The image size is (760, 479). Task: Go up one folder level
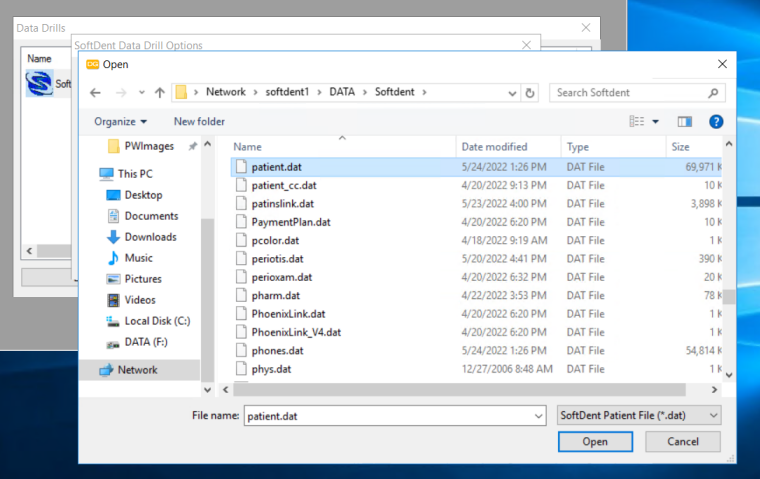[159, 93]
